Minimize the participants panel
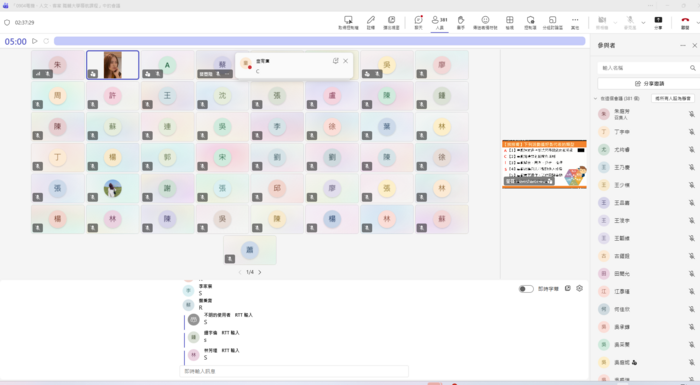 point(683,46)
